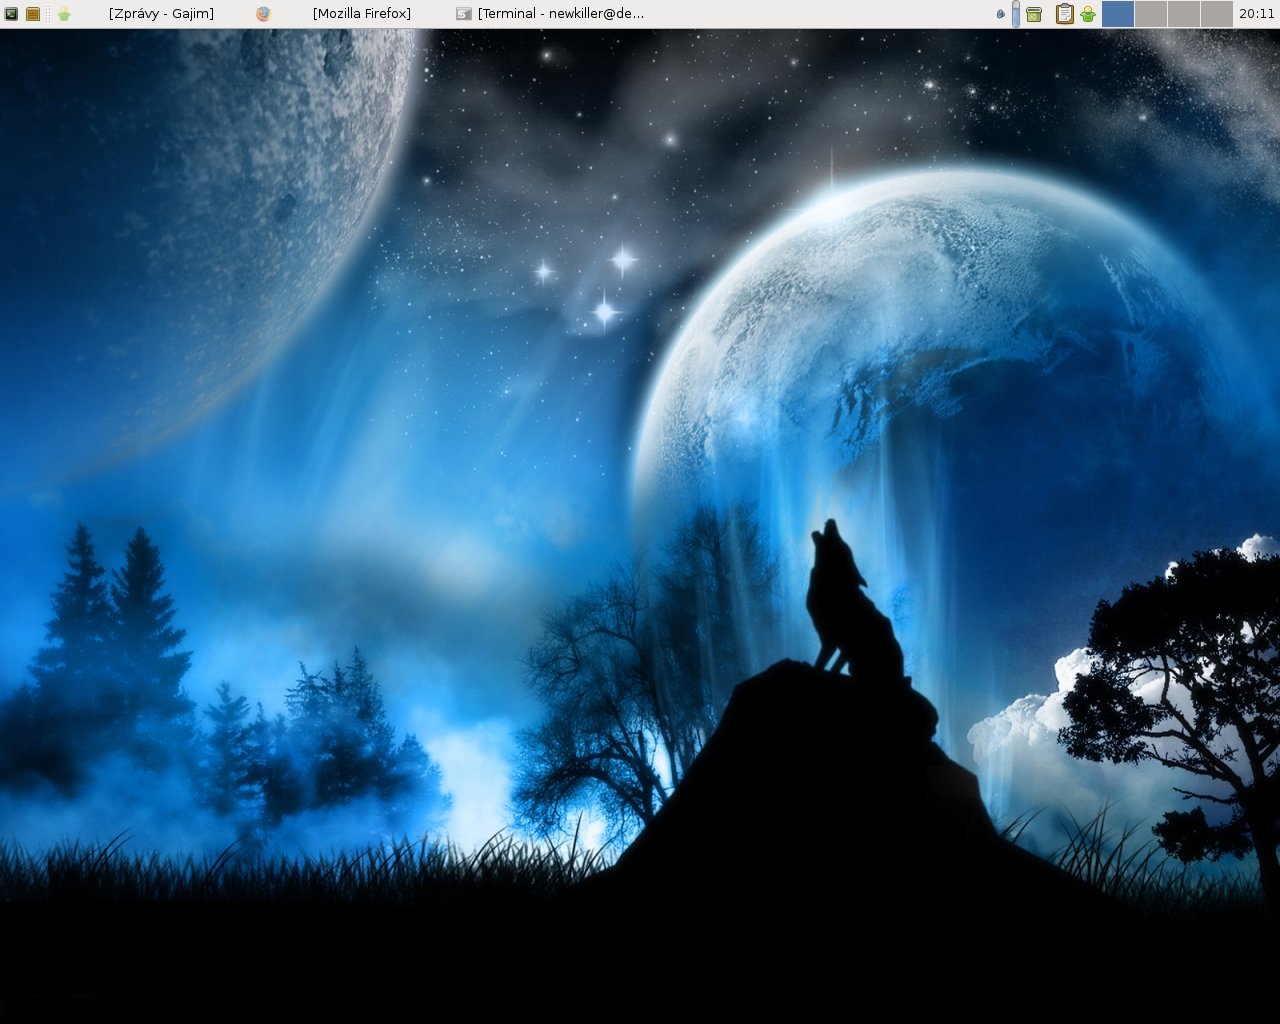Screen dimensions: 1280x1024
Task: Click the Gajim status tray icon
Action: click(x=1087, y=14)
